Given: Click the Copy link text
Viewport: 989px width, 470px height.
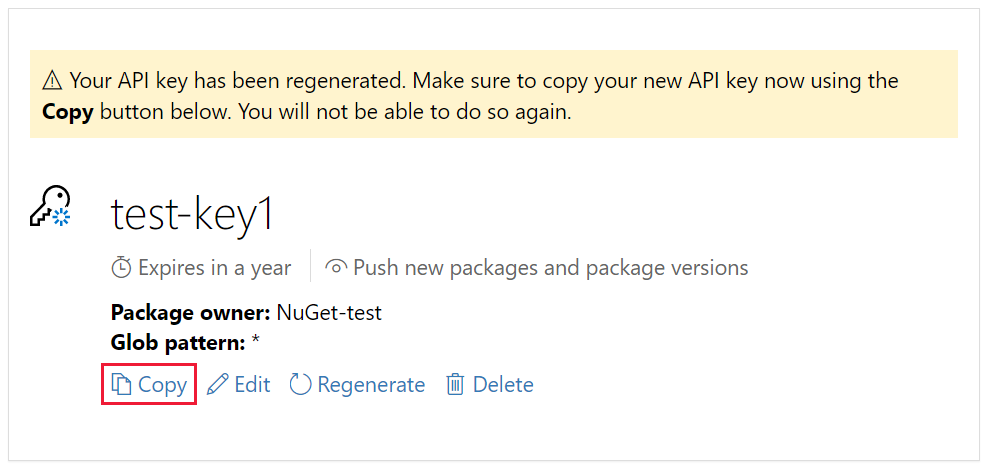Looking at the screenshot, I should (x=163, y=385).
